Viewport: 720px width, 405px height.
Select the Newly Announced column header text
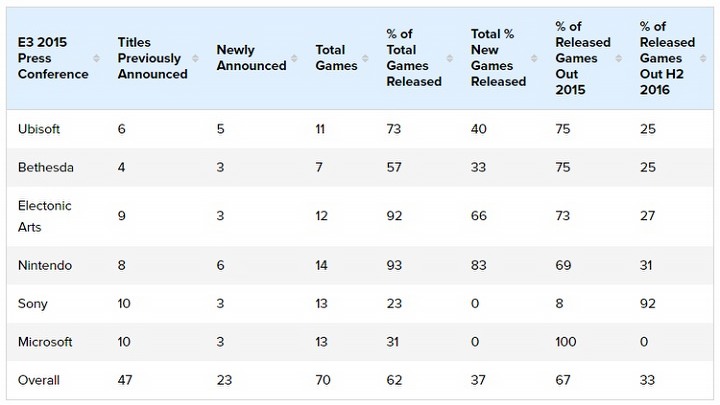click(251, 58)
